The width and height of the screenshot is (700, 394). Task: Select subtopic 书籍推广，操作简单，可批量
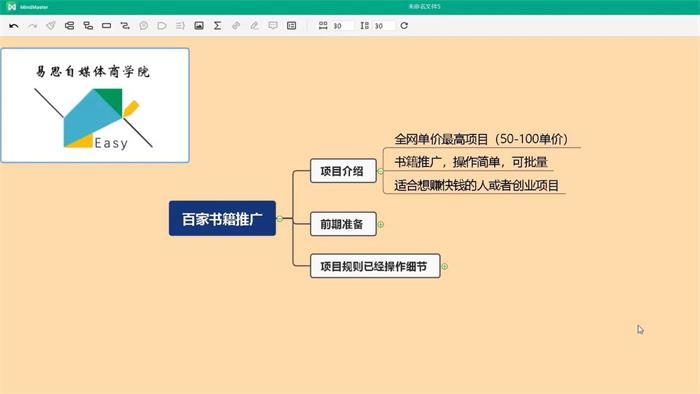coord(471,162)
